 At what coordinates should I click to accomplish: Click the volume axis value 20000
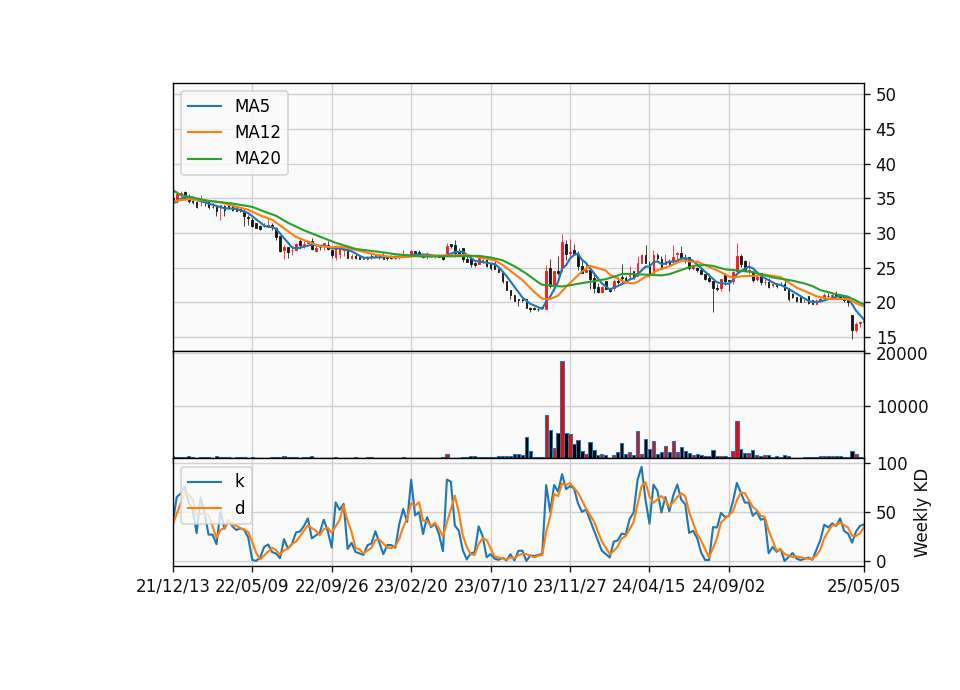pyautogui.click(x=902, y=354)
